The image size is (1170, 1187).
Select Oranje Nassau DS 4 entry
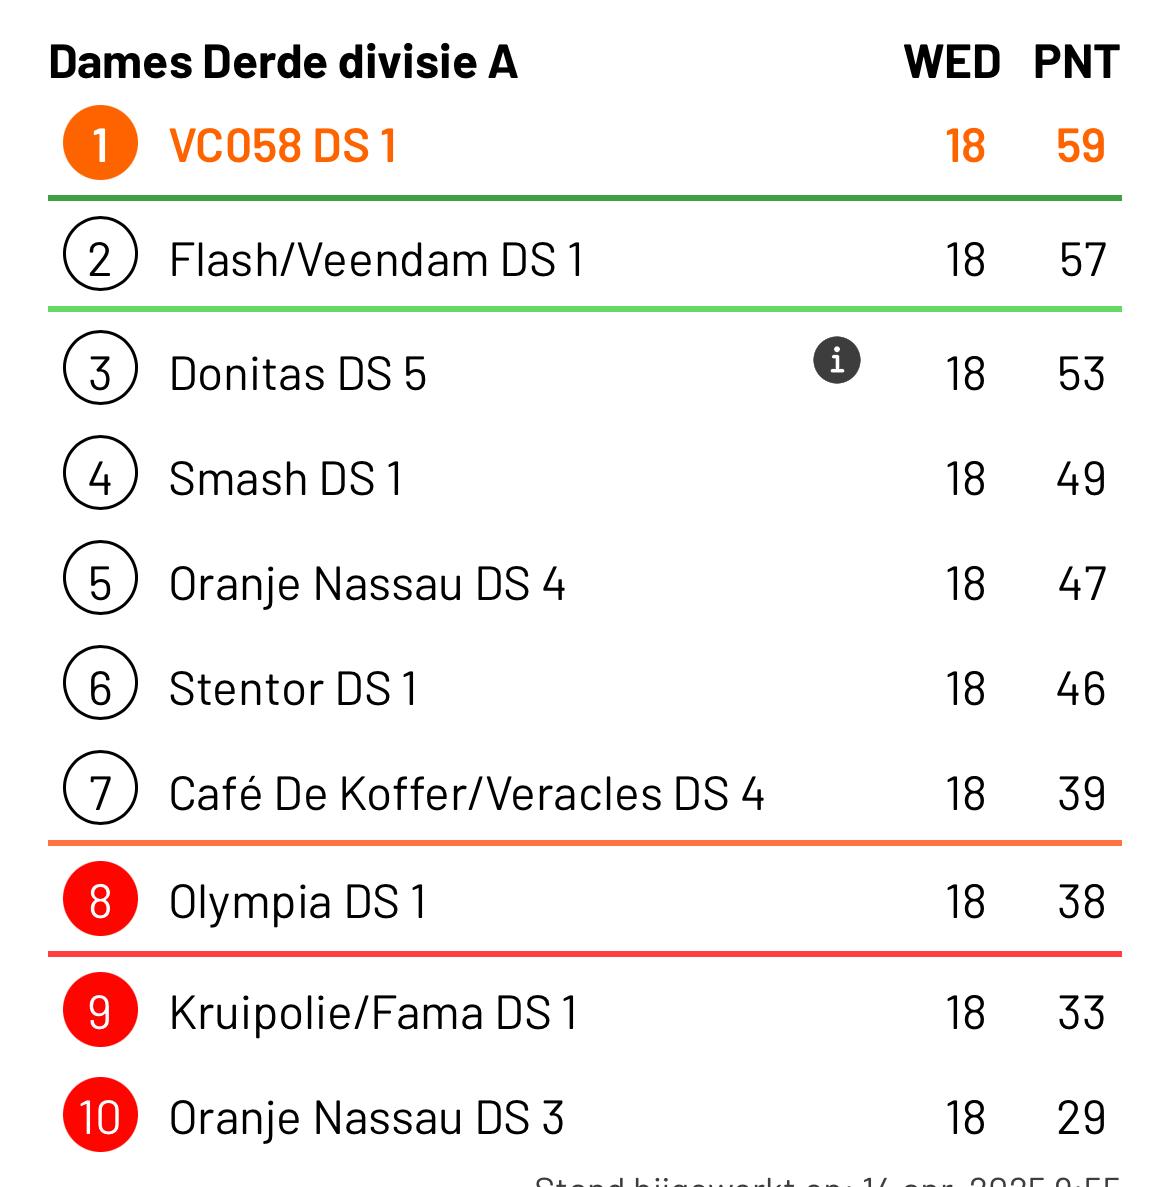[x=584, y=581]
